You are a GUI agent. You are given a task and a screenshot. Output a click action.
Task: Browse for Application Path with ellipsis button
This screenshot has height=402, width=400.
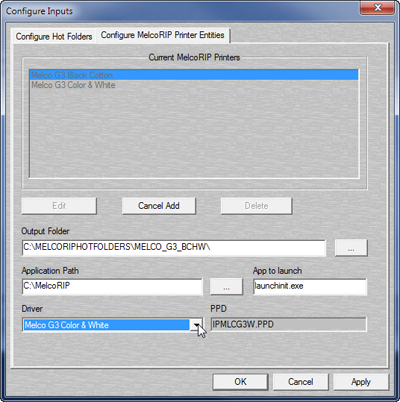(226, 287)
